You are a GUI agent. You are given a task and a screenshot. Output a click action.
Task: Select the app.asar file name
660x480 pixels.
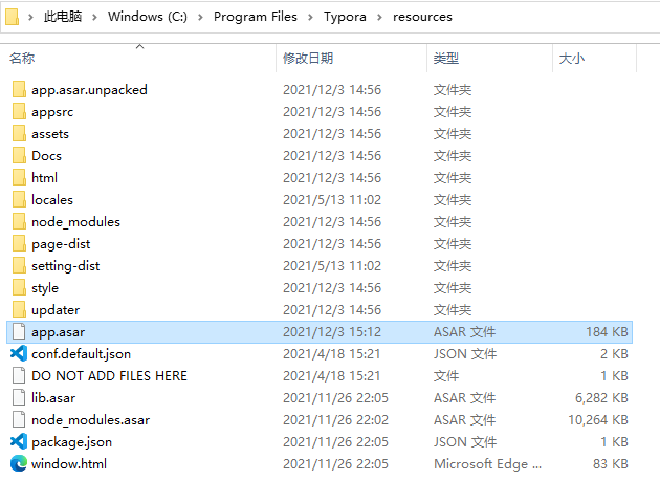58,332
